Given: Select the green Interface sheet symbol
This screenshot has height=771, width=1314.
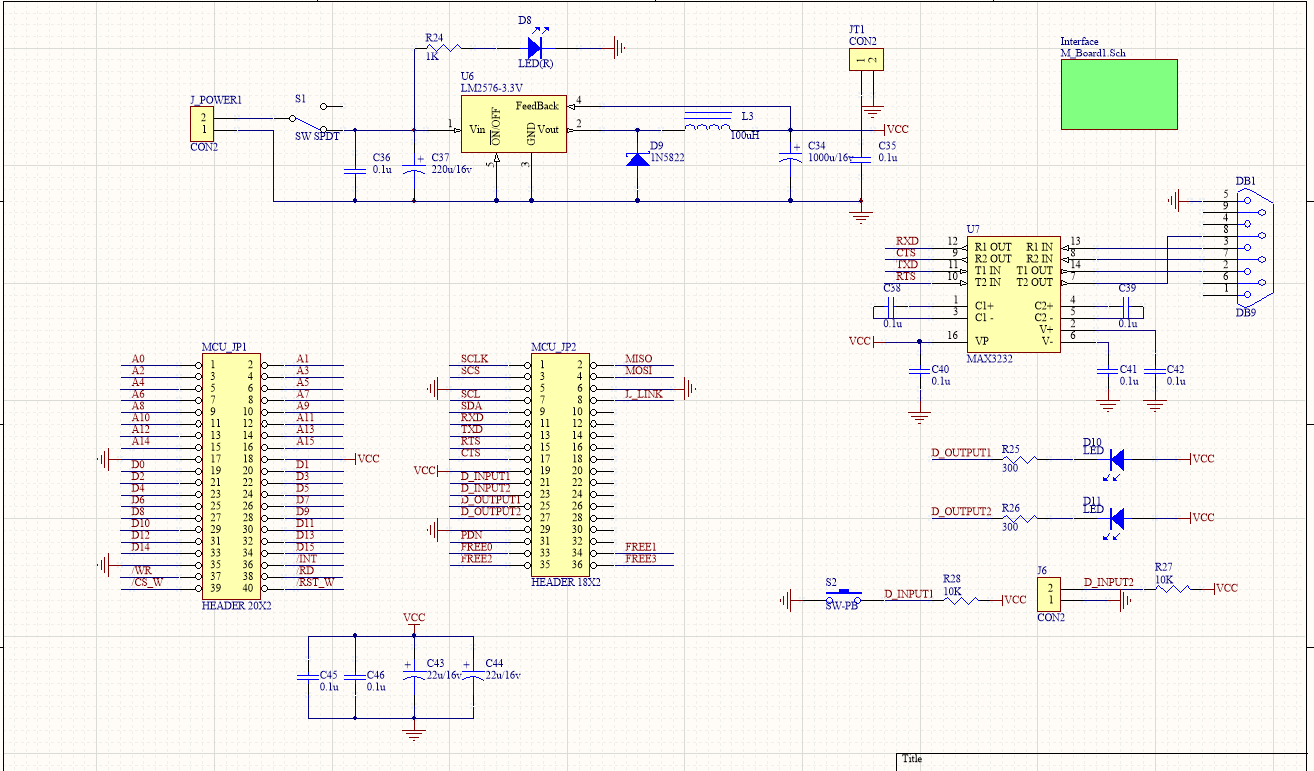Looking at the screenshot, I should coord(1119,94).
